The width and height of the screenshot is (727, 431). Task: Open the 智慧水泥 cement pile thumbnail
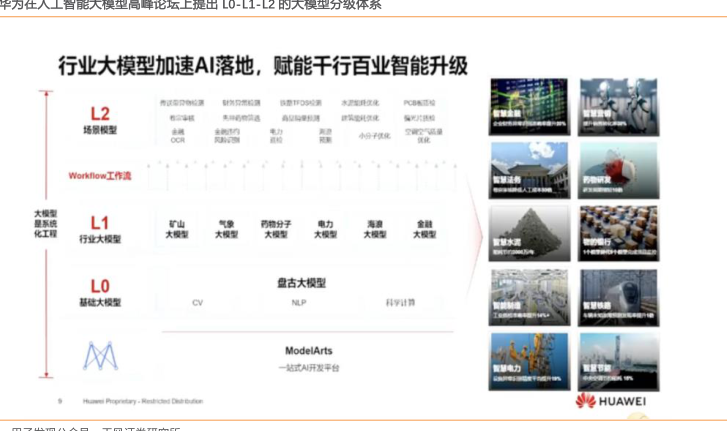pos(529,234)
